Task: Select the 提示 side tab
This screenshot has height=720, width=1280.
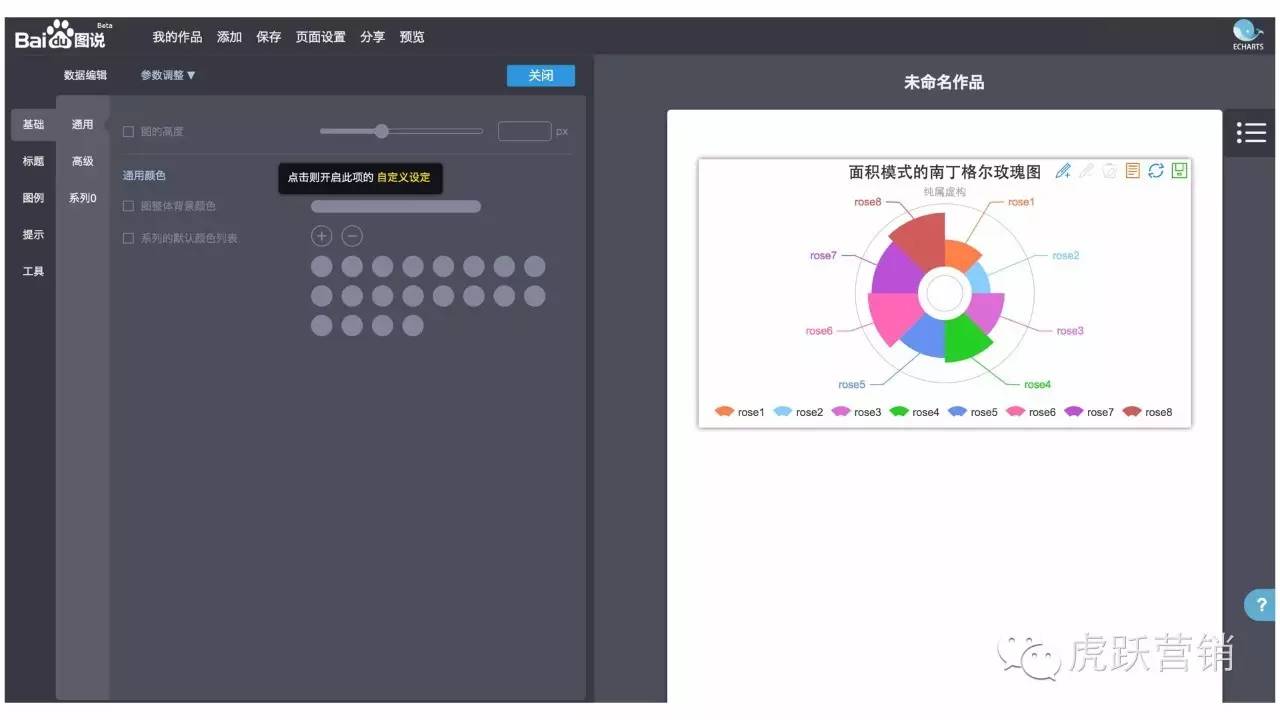Action: coord(33,235)
